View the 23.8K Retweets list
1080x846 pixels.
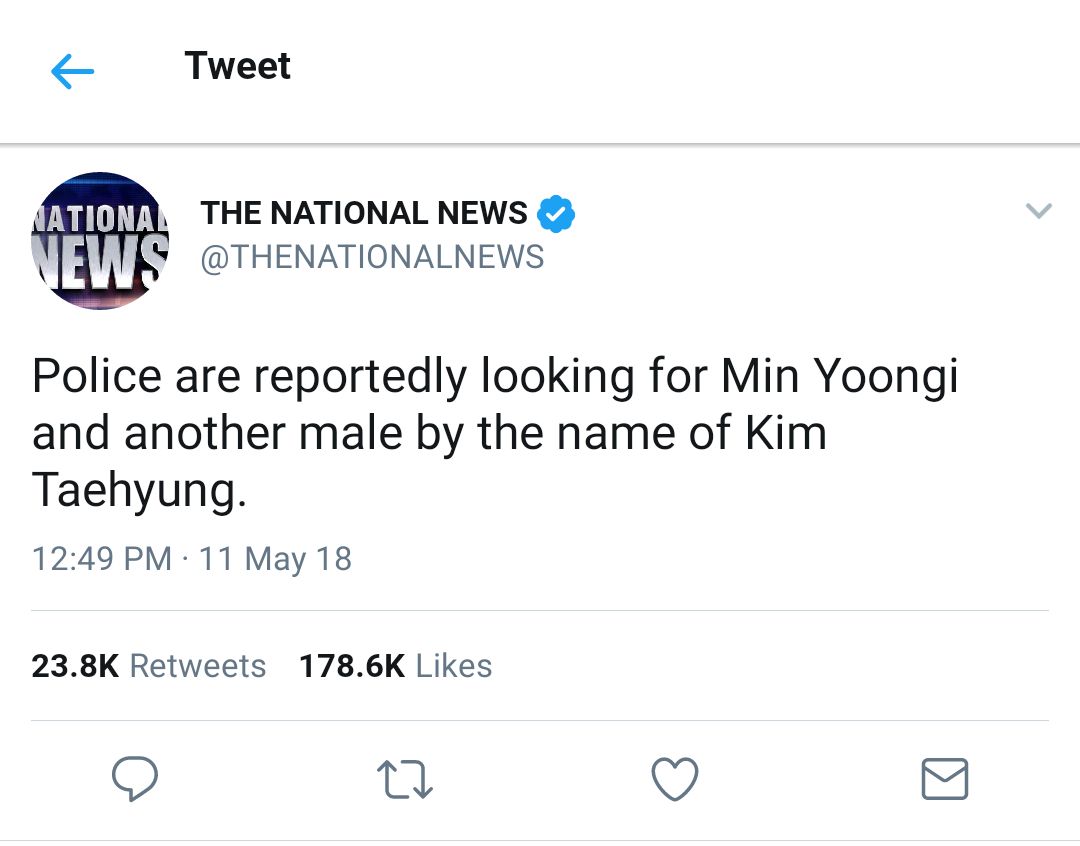click(x=149, y=666)
